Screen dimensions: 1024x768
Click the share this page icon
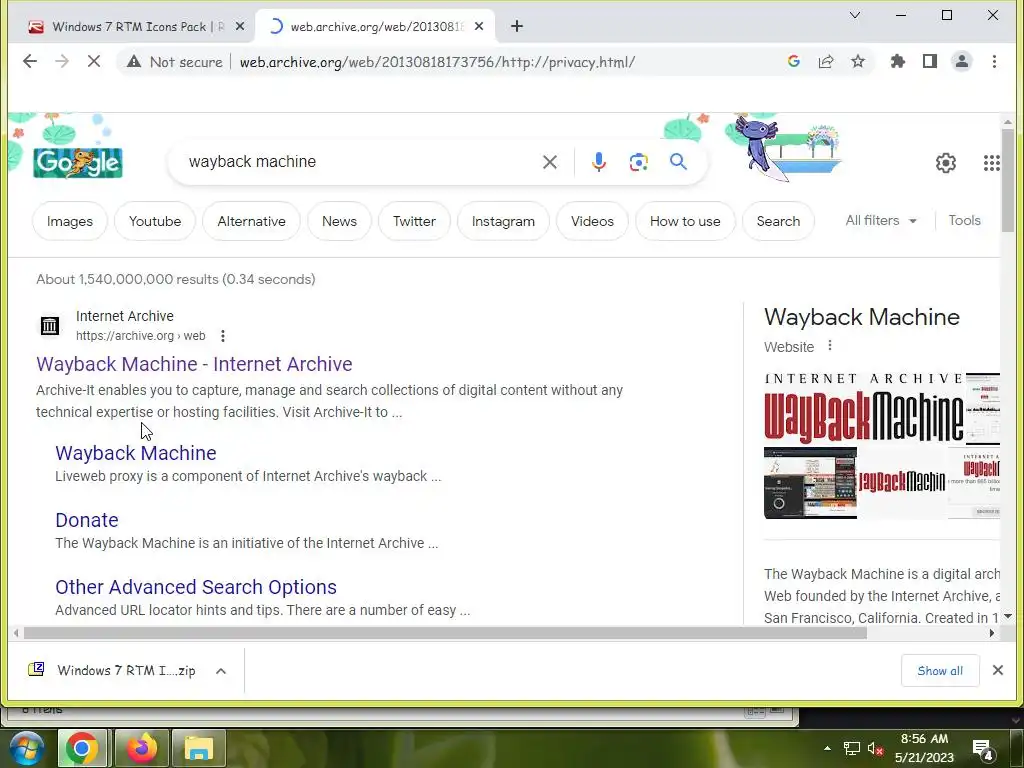click(x=825, y=61)
